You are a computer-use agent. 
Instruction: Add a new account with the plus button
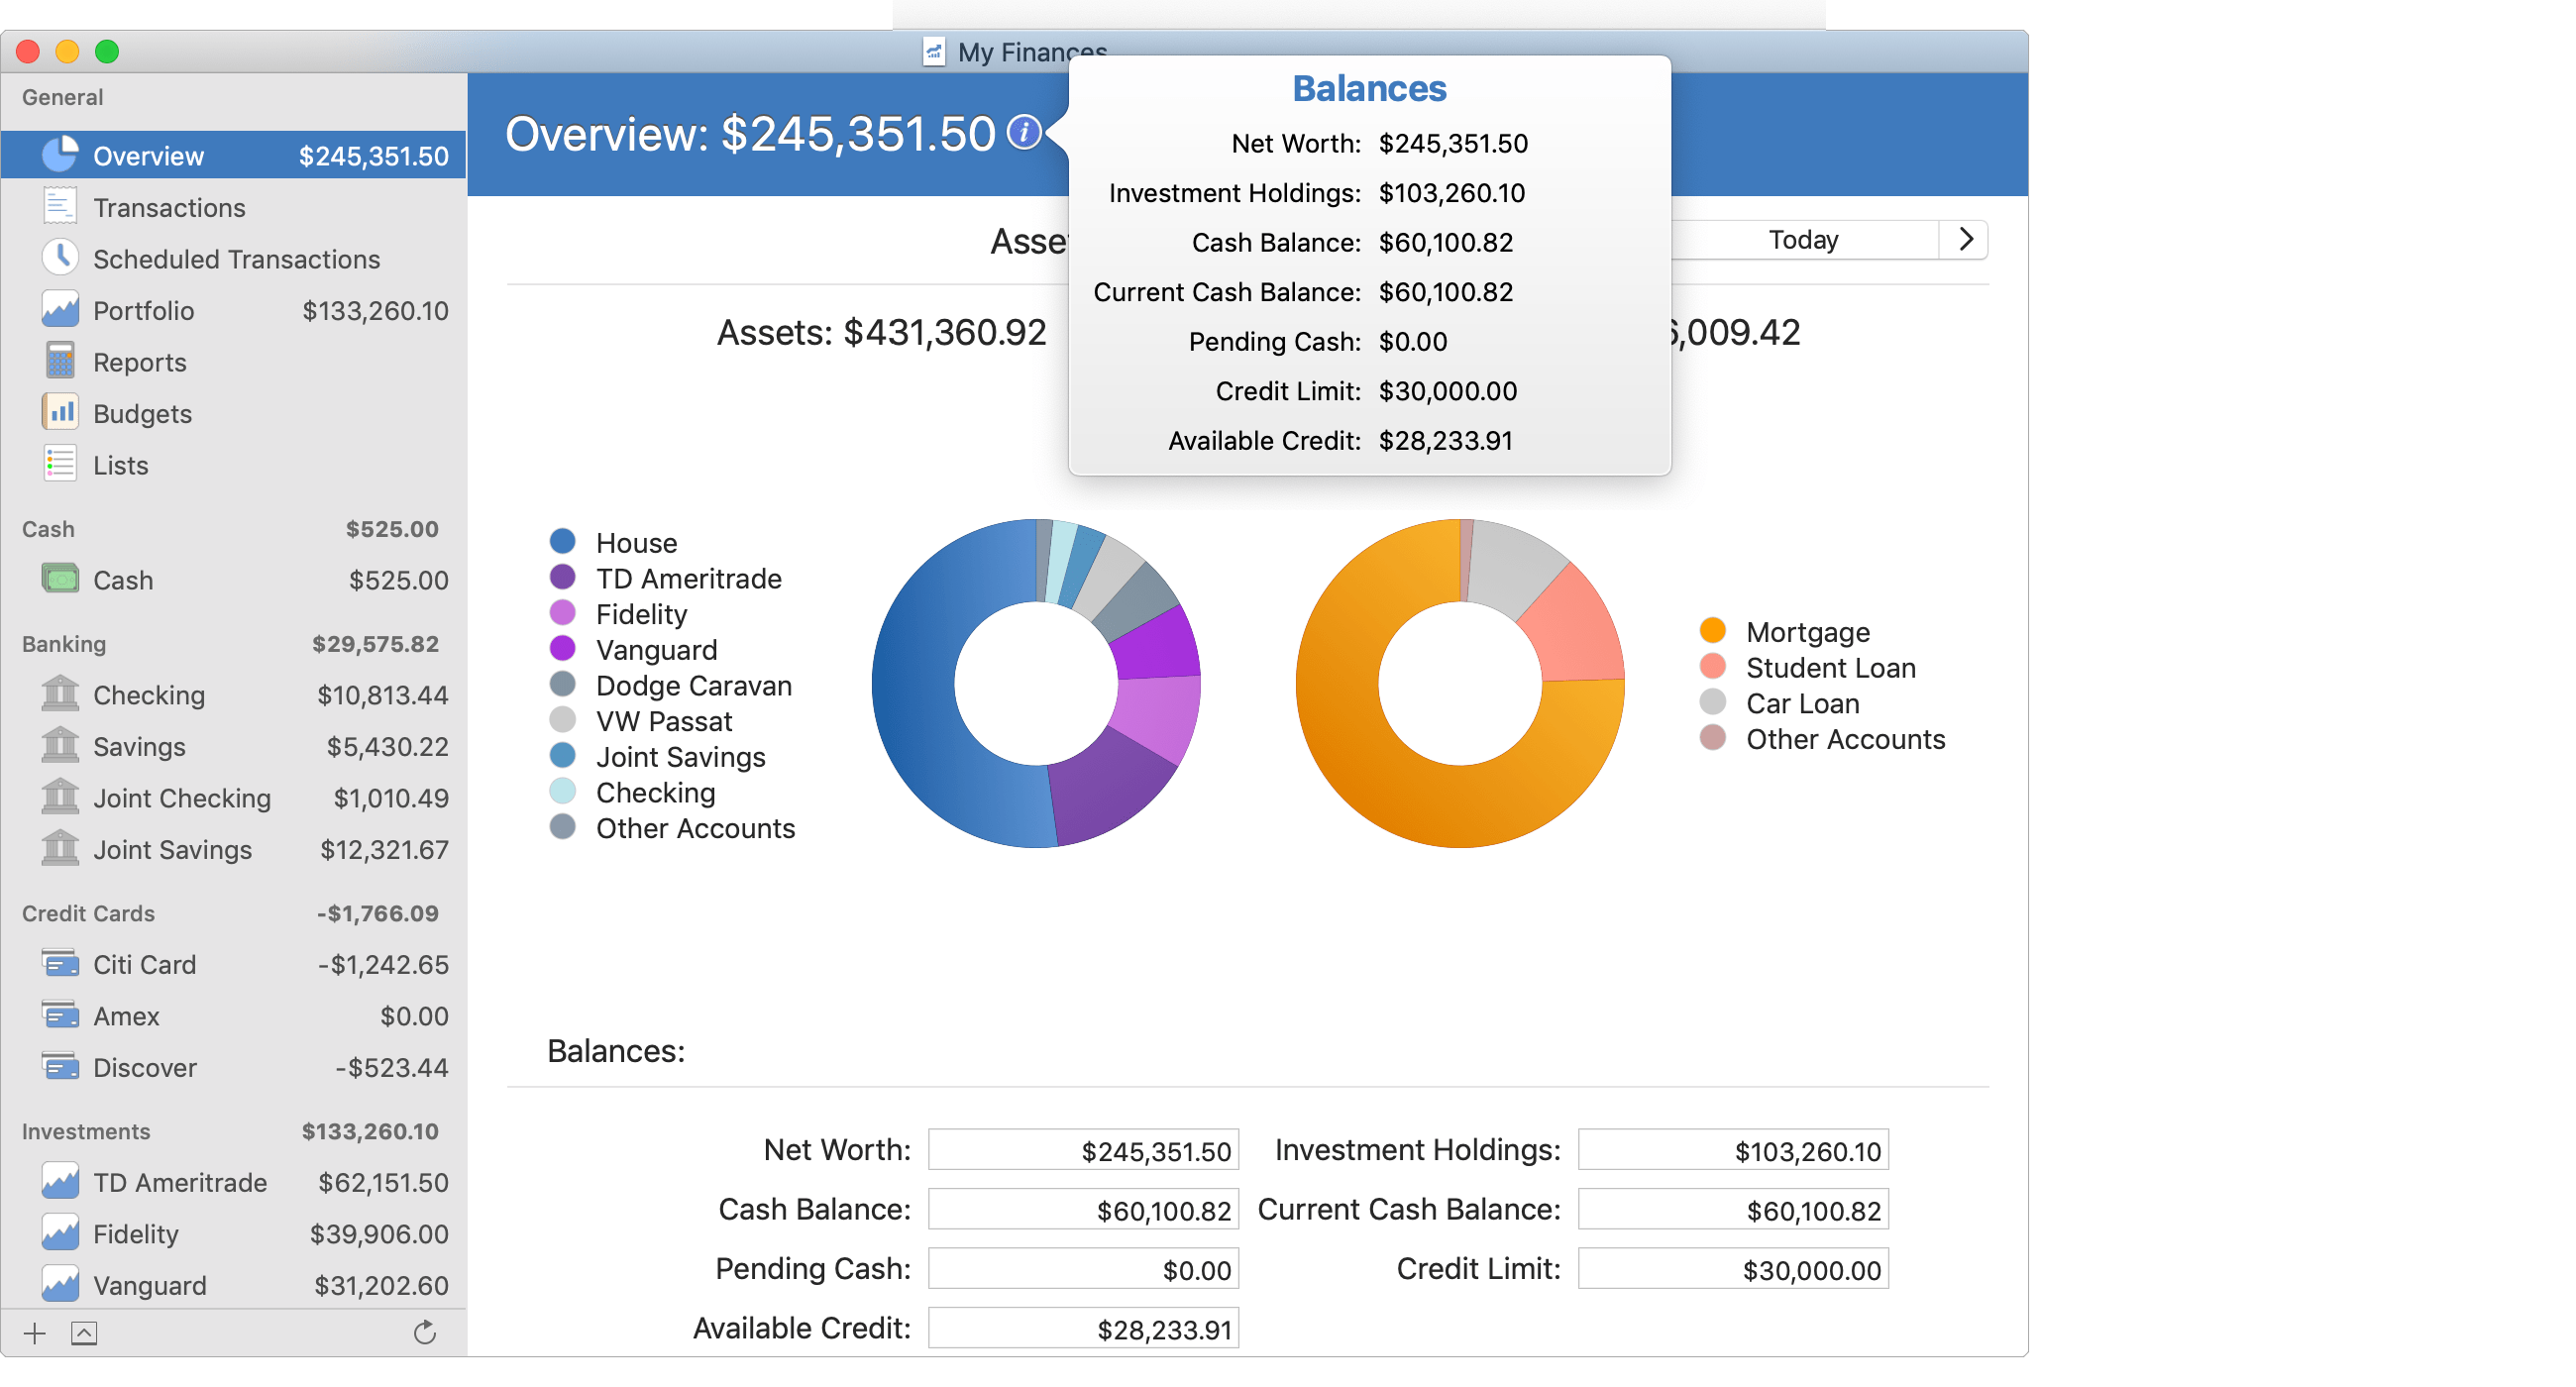[x=33, y=1333]
